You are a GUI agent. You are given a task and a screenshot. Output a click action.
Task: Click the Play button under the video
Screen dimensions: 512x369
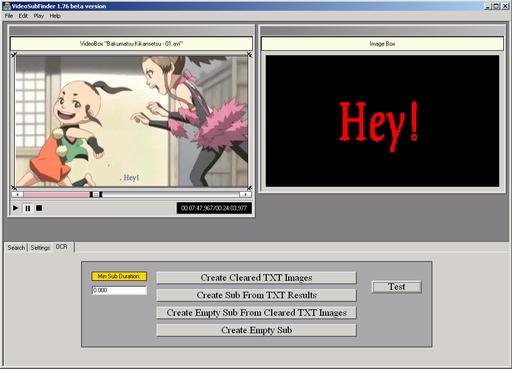point(15,208)
